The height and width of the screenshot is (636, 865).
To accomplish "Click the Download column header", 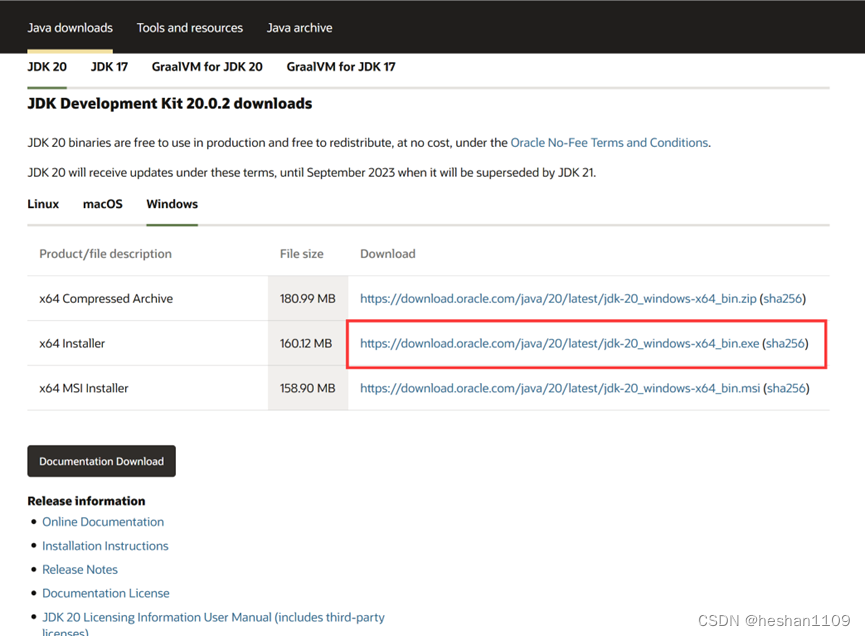I will (x=388, y=254).
